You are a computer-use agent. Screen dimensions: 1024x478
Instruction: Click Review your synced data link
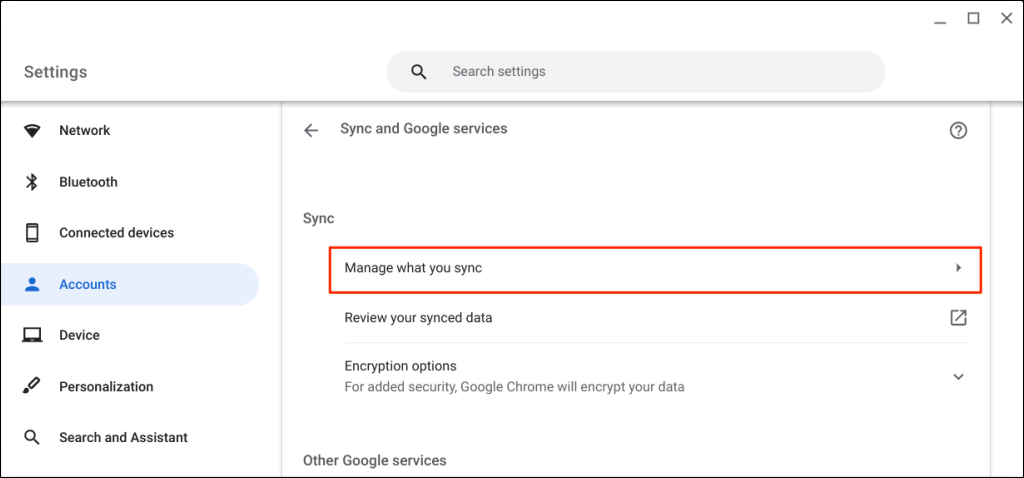(x=418, y=318)
